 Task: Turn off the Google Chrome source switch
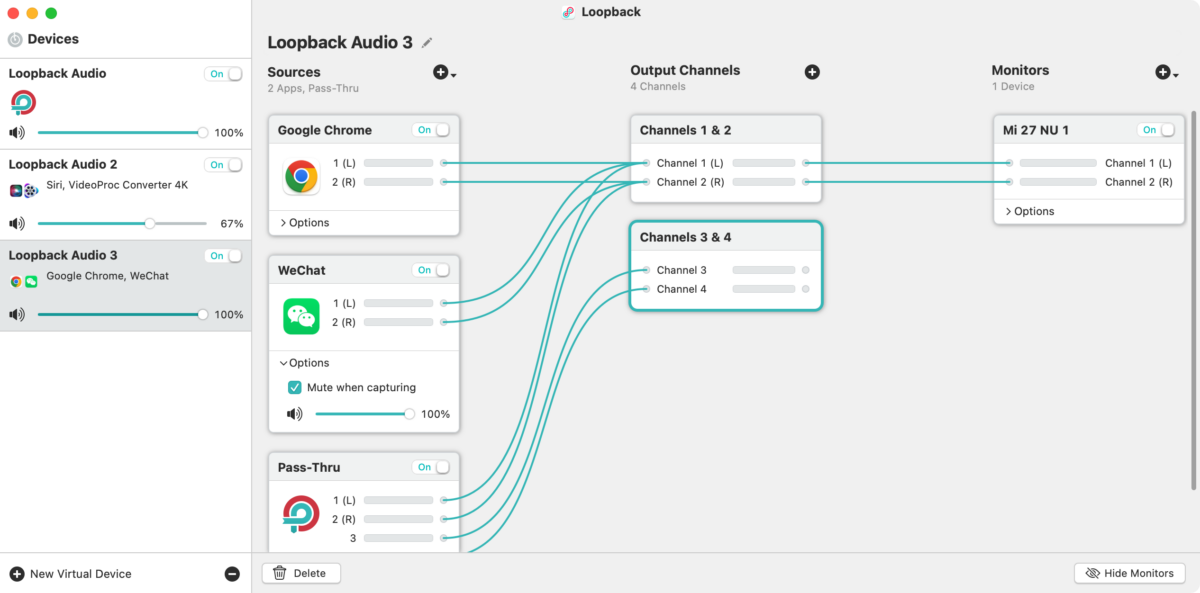[x=431, y=130]
